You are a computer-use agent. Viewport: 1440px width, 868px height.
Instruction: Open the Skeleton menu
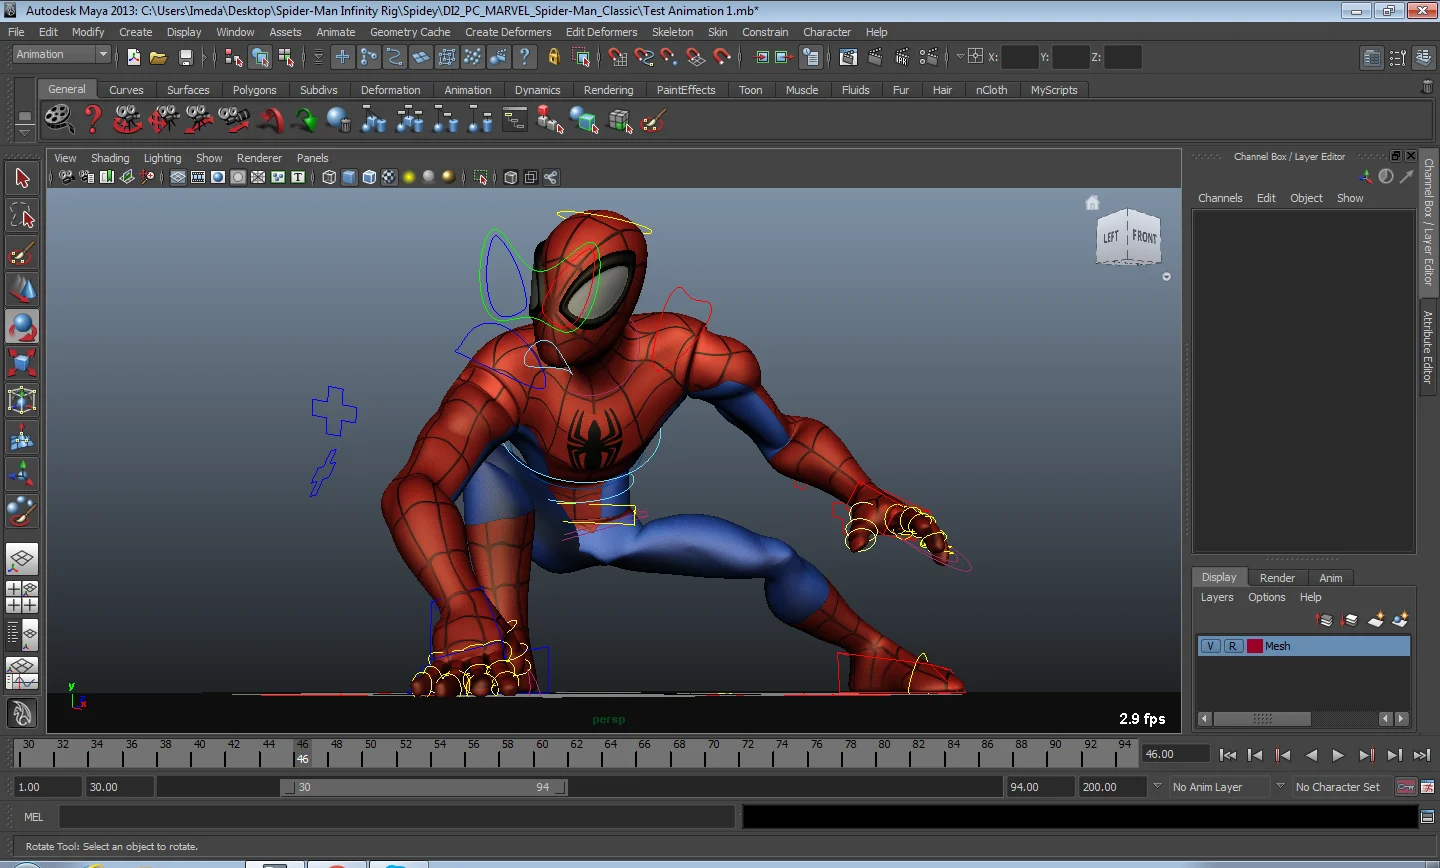[672, 32]
